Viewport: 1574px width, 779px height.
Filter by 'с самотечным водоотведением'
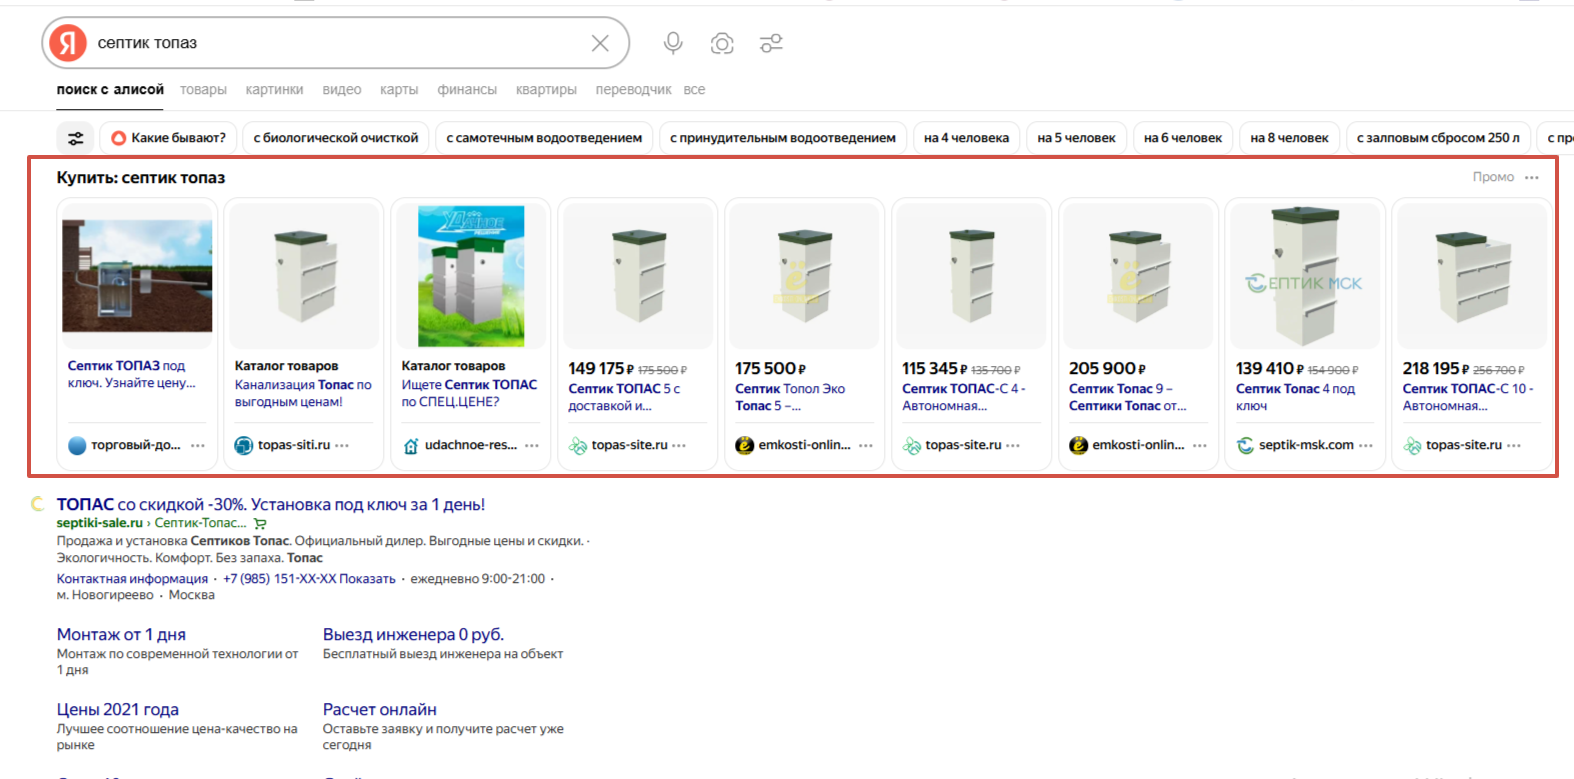coord(544,138)
